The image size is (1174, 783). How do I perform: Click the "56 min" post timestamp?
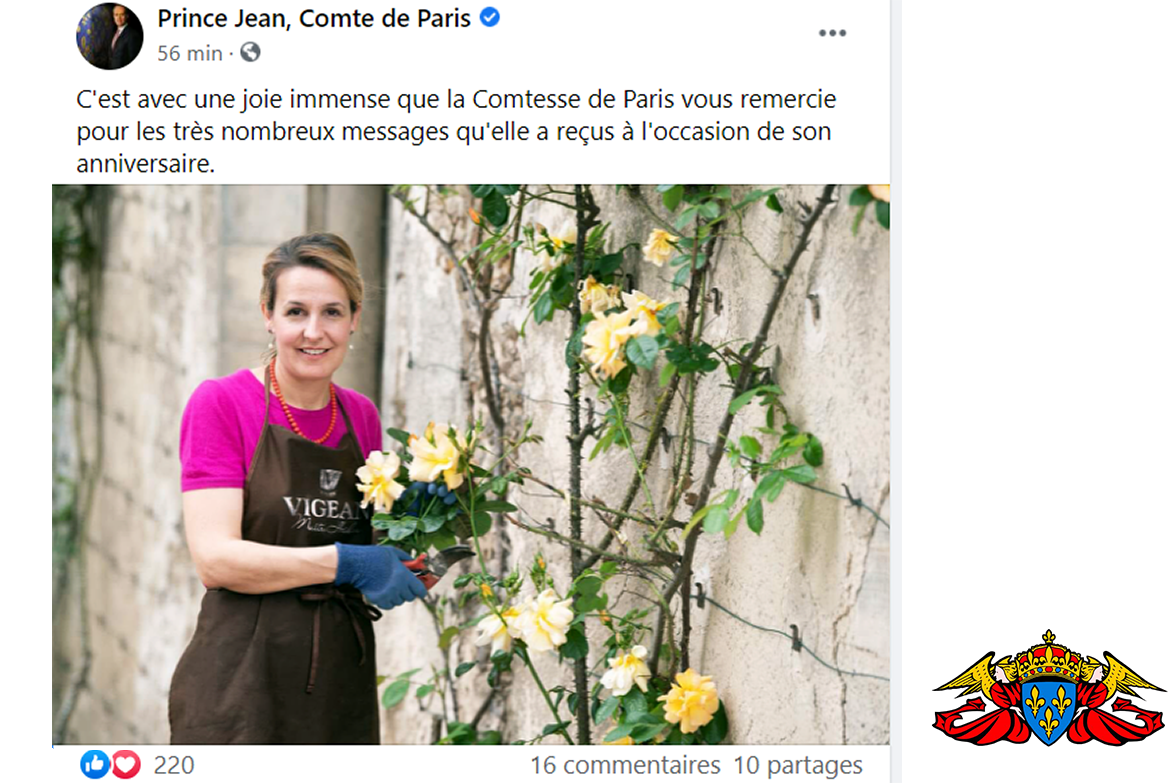[x=189, y=53]
